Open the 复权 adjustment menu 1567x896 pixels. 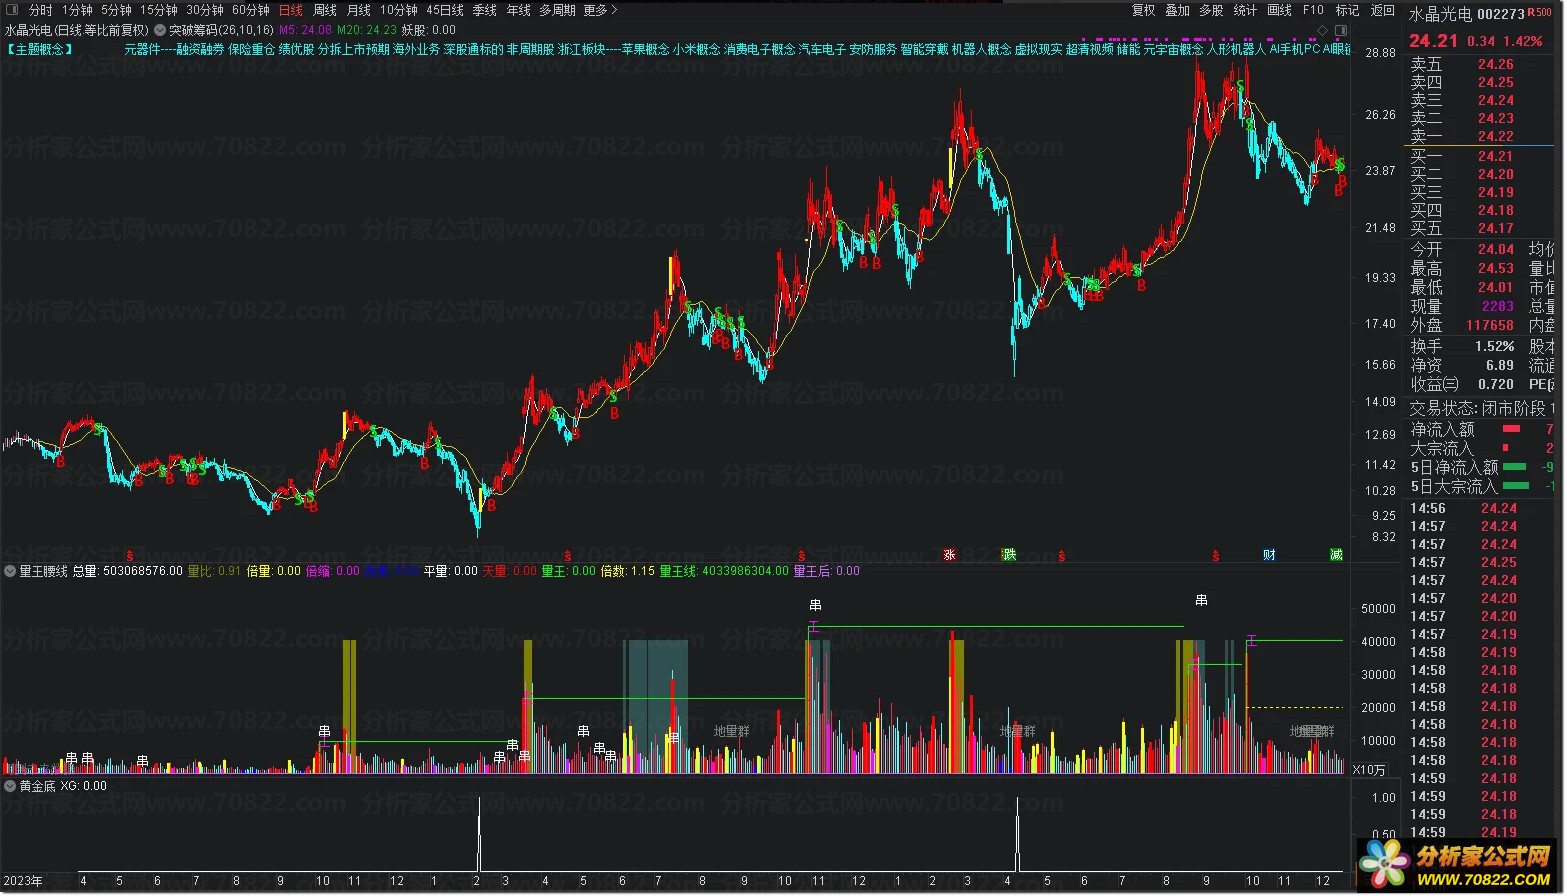point(1144,10)
